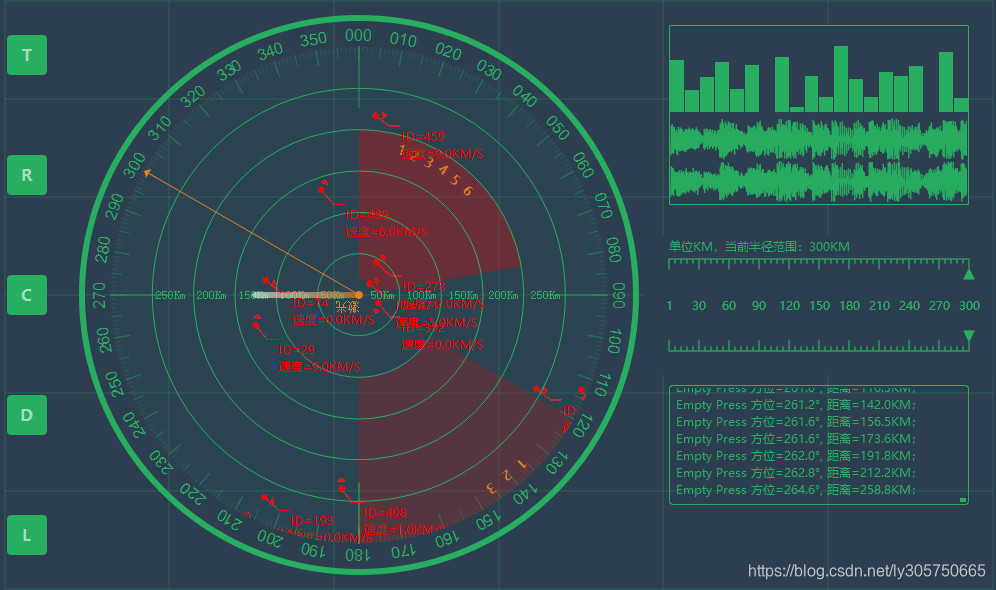Click the 200Km ring label on right axis
Image resolution: width=996 pixels, height=590 pixels.
pos(503,295)
